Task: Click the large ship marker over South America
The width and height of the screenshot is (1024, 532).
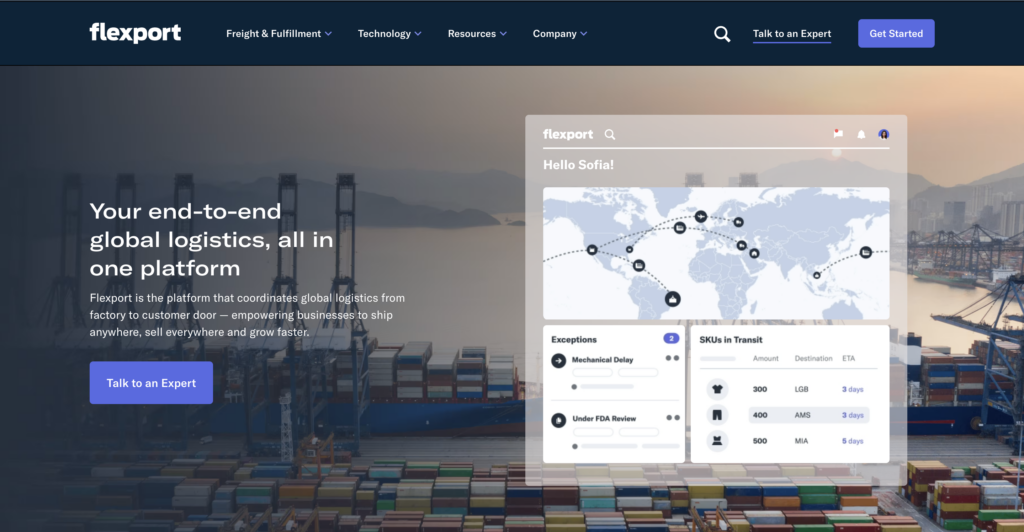Action: [673, 299]
